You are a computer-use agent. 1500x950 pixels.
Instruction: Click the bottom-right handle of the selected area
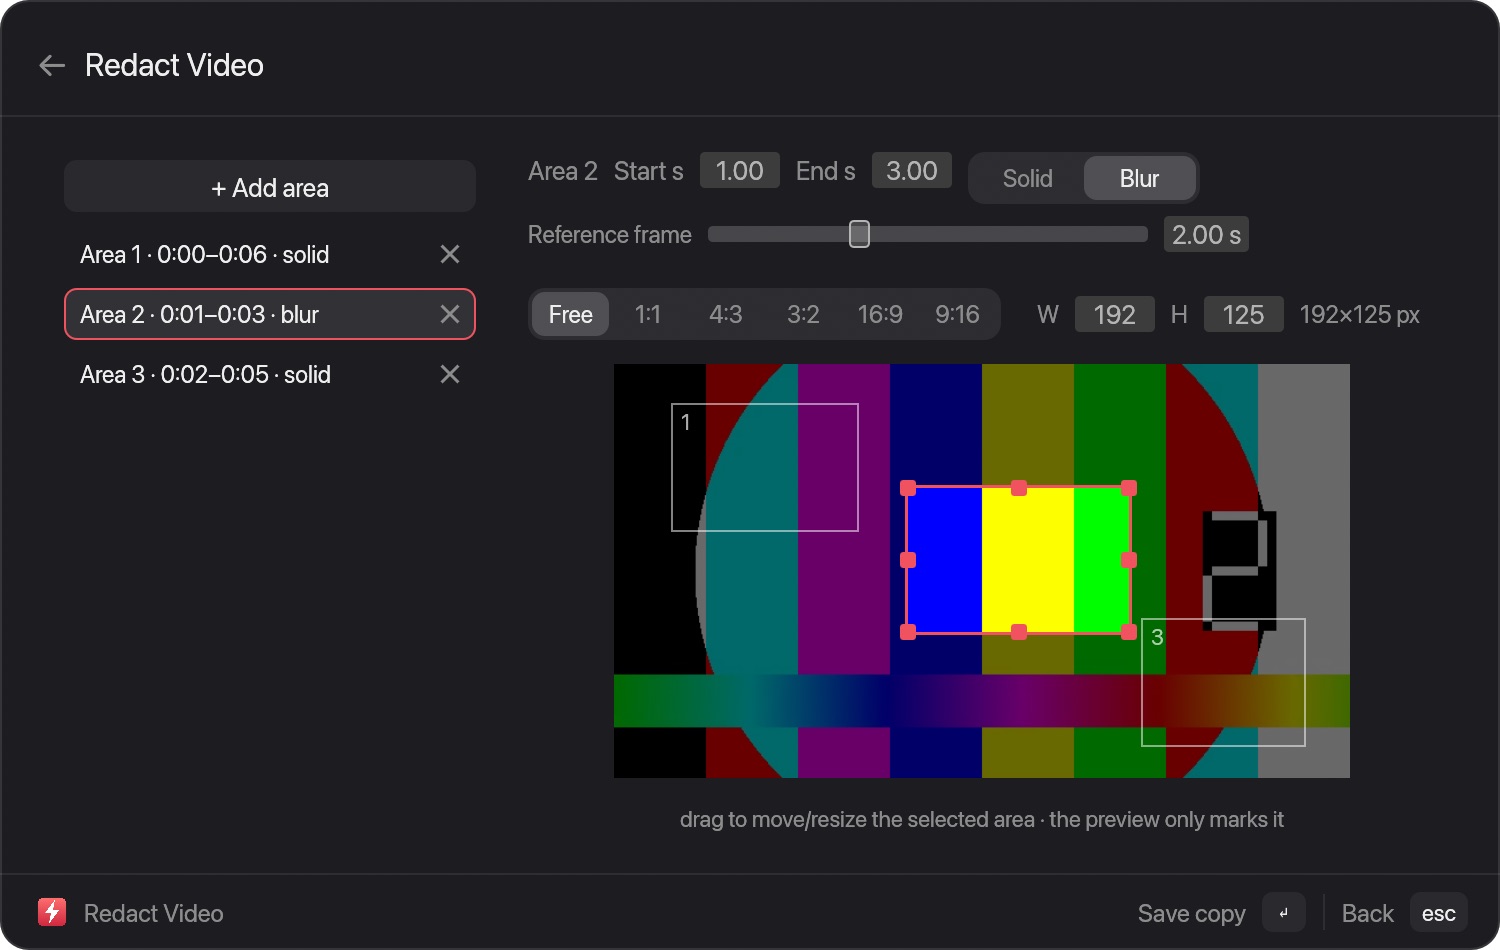tap(1129, 632)
